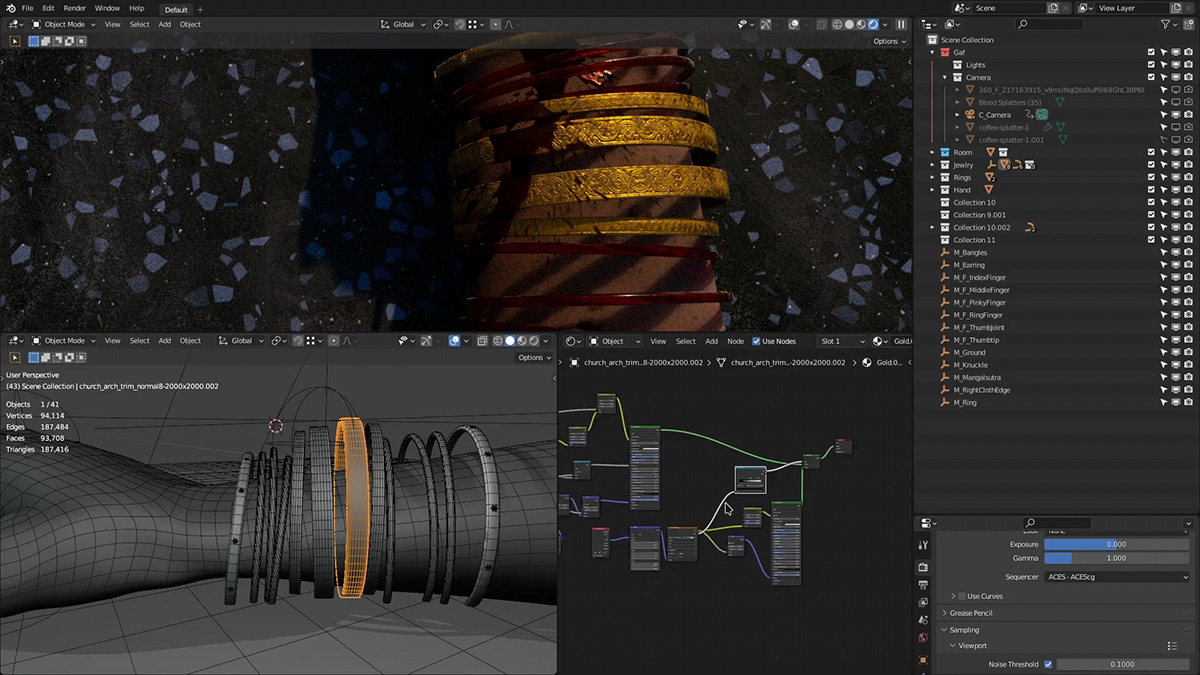This screenshot has width=1200, height=675.
Task: Exclude the Jewlry collection via its checkbox
Action: click(1151, 165)
